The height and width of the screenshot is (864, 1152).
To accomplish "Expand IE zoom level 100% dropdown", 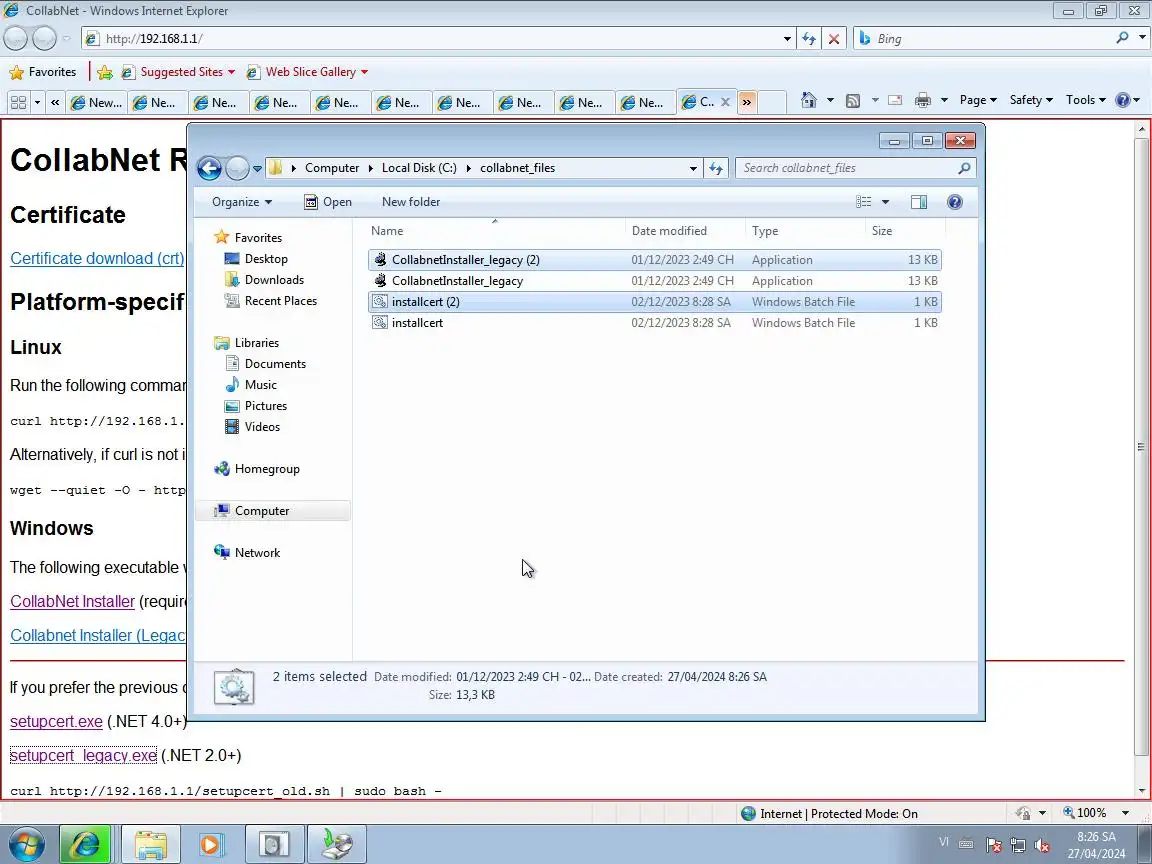I will 1125,813.
